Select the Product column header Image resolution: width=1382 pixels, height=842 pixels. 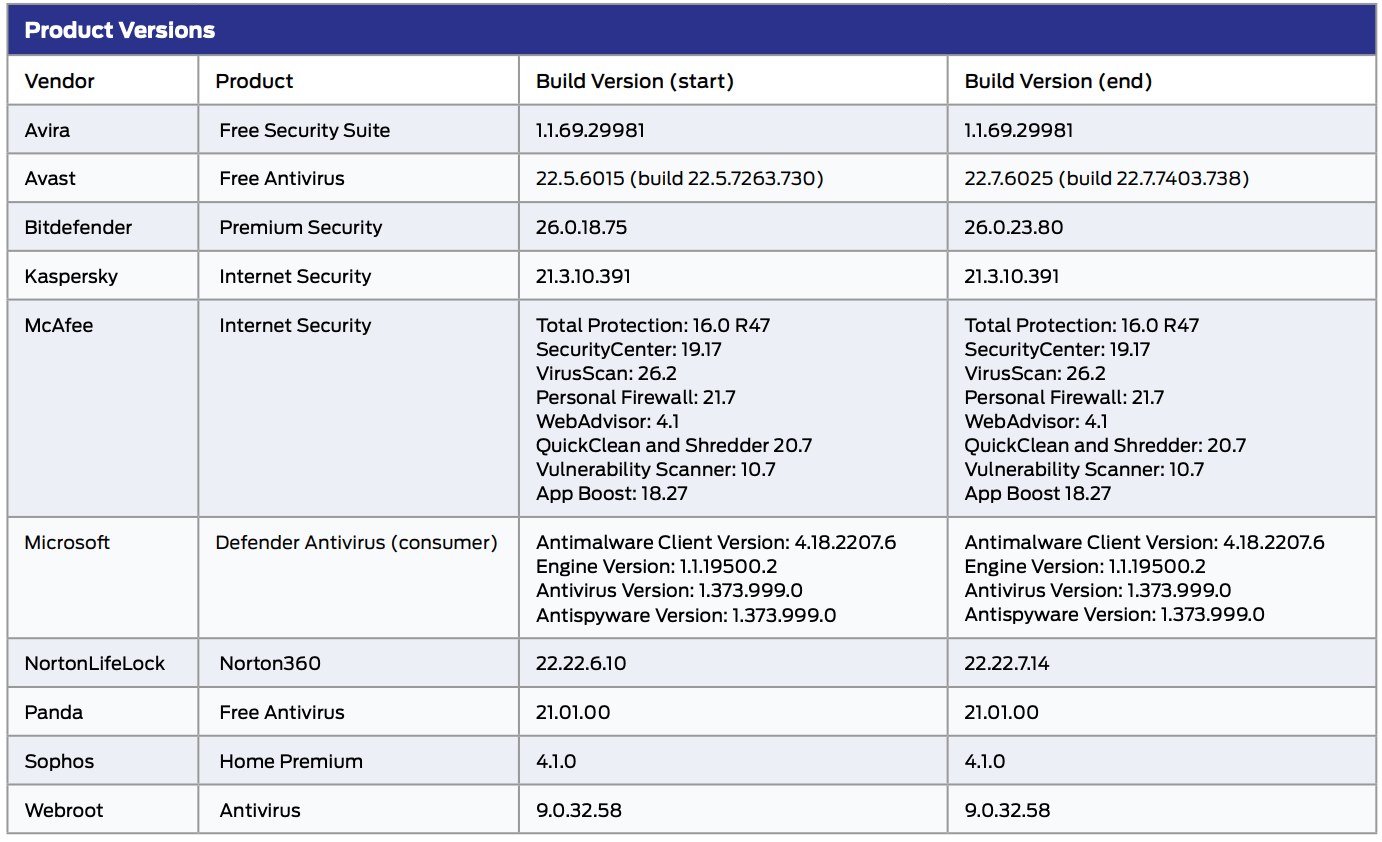tap(255, 81)
